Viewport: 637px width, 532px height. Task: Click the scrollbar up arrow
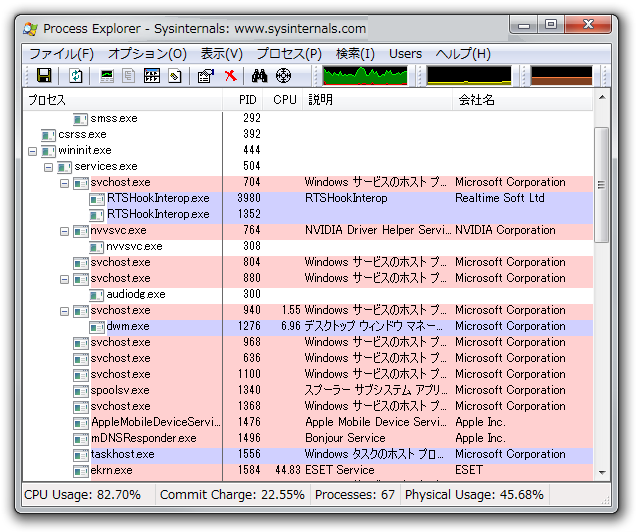pos(602,97)
